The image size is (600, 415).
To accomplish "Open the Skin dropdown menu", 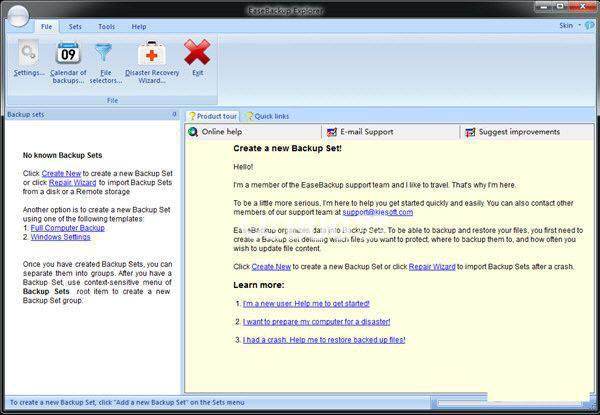I will click(570, 26).
